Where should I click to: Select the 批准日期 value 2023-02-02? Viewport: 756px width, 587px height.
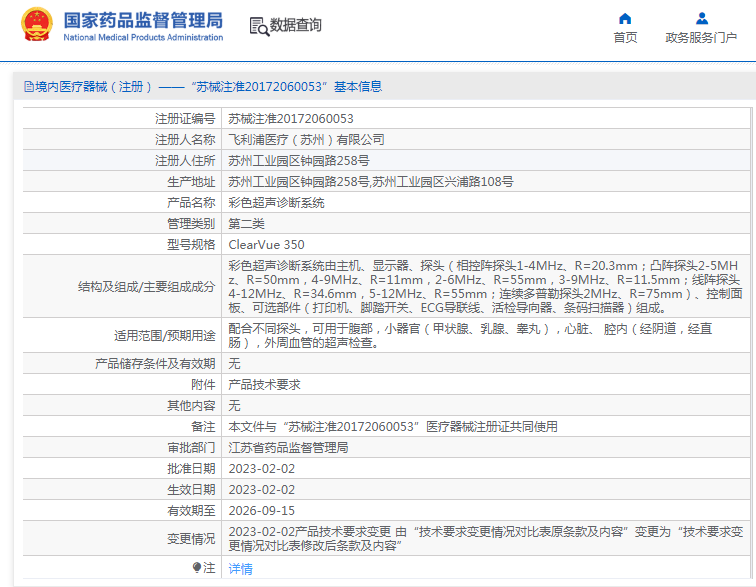click(261, 469)
